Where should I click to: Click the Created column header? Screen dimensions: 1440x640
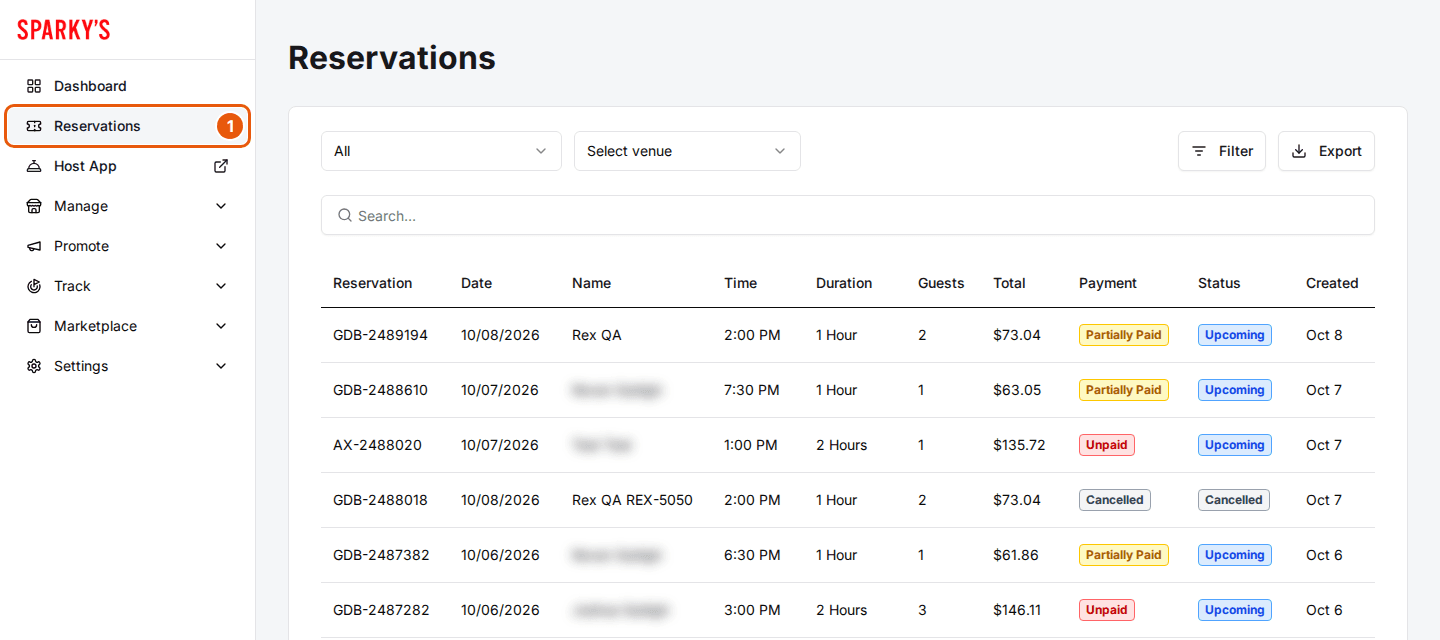click(1332, 283)
